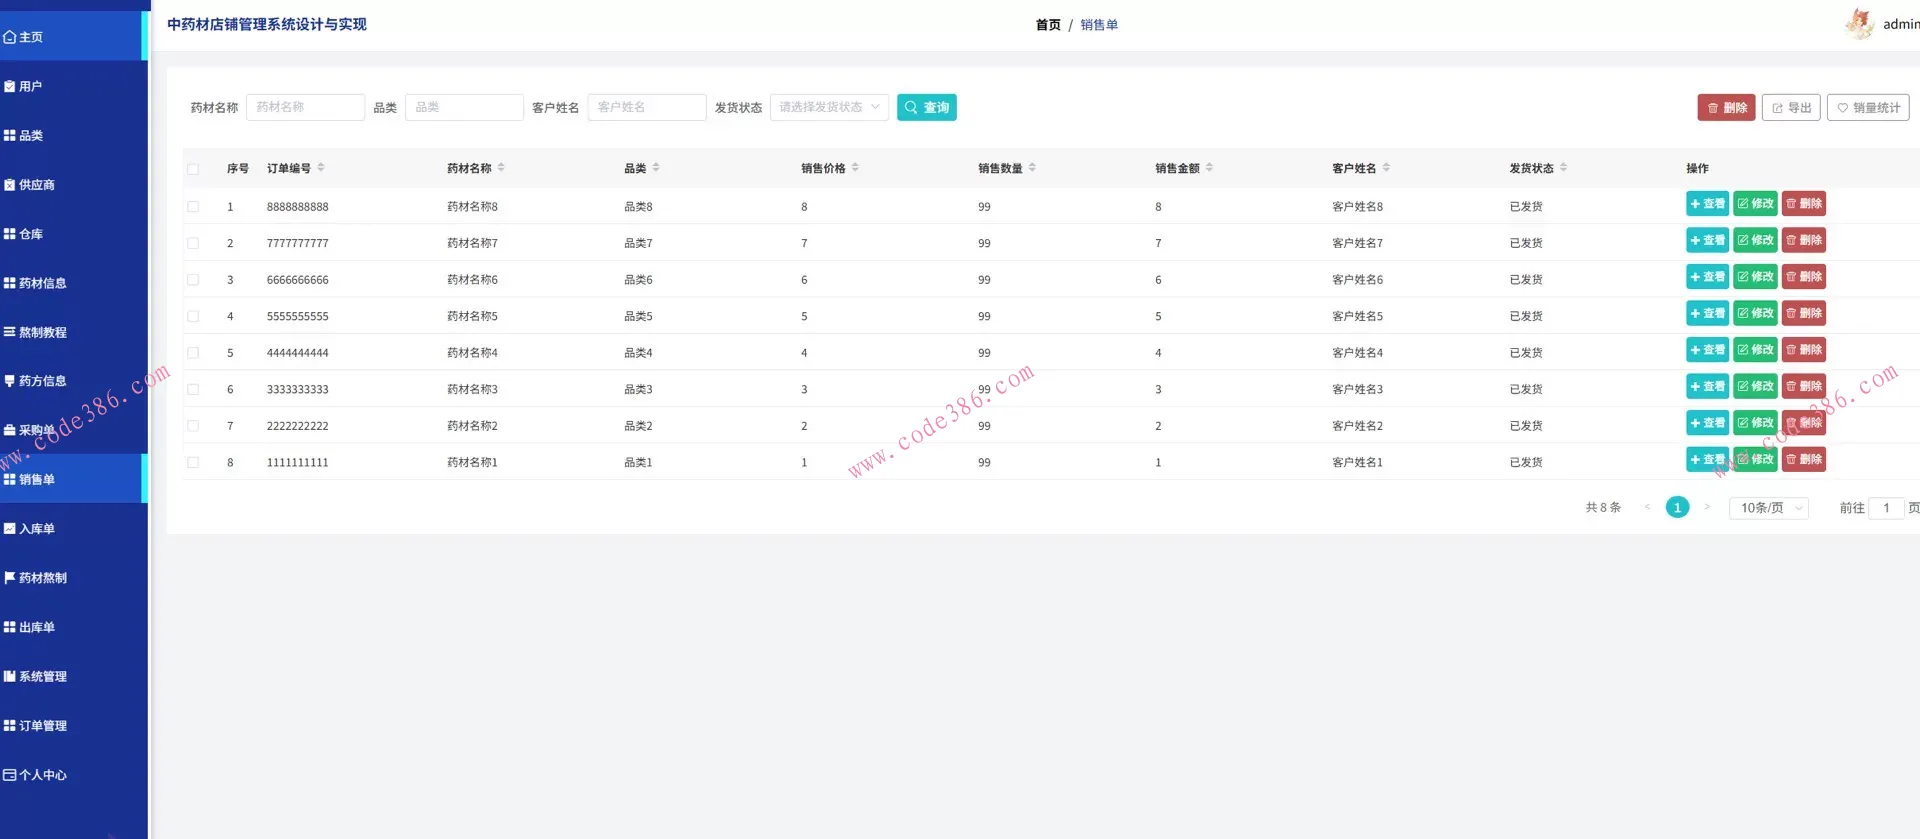
Task: Go to 品类 category management
Action: (72, 135)
